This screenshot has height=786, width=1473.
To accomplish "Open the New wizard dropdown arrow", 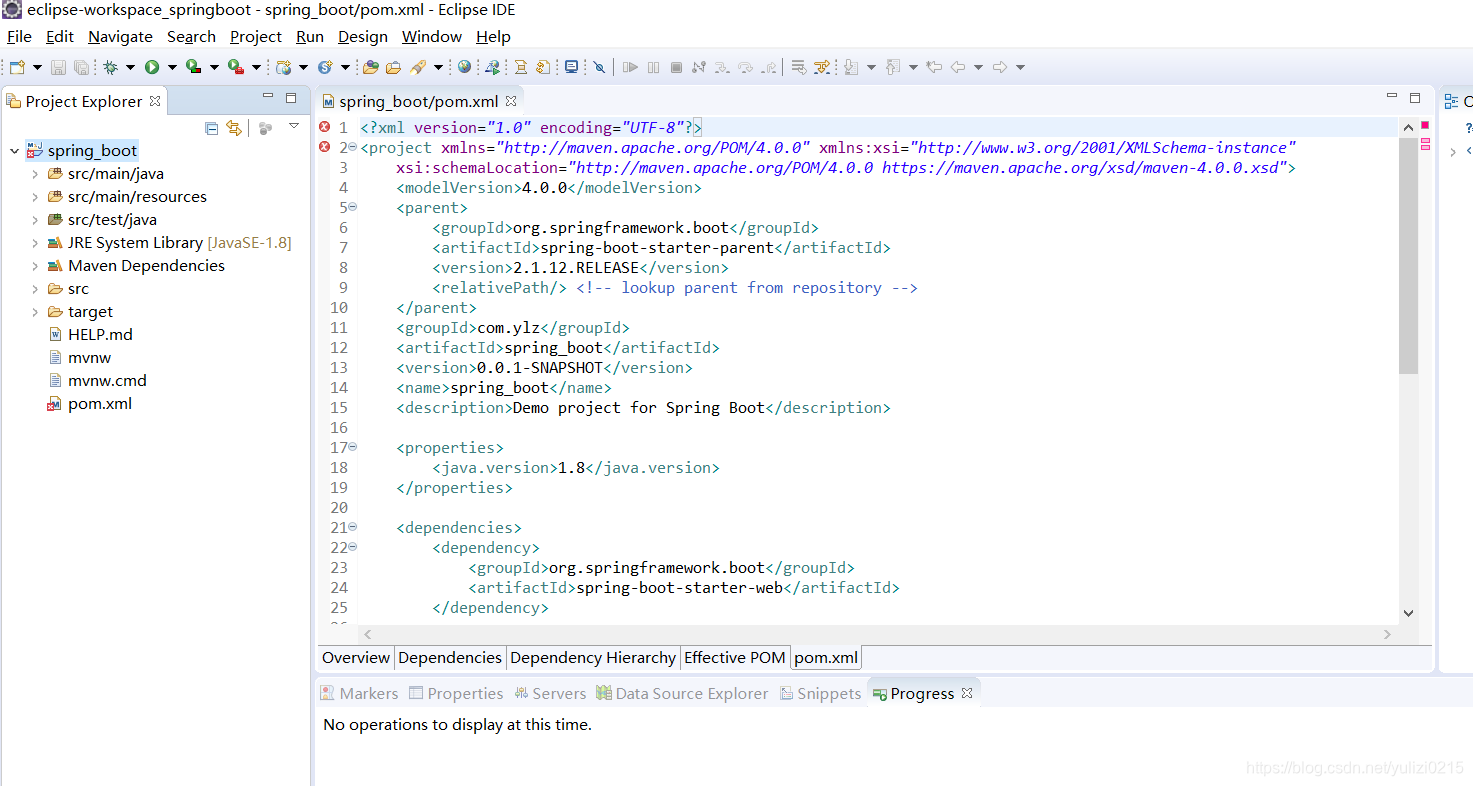I will 37,67.
